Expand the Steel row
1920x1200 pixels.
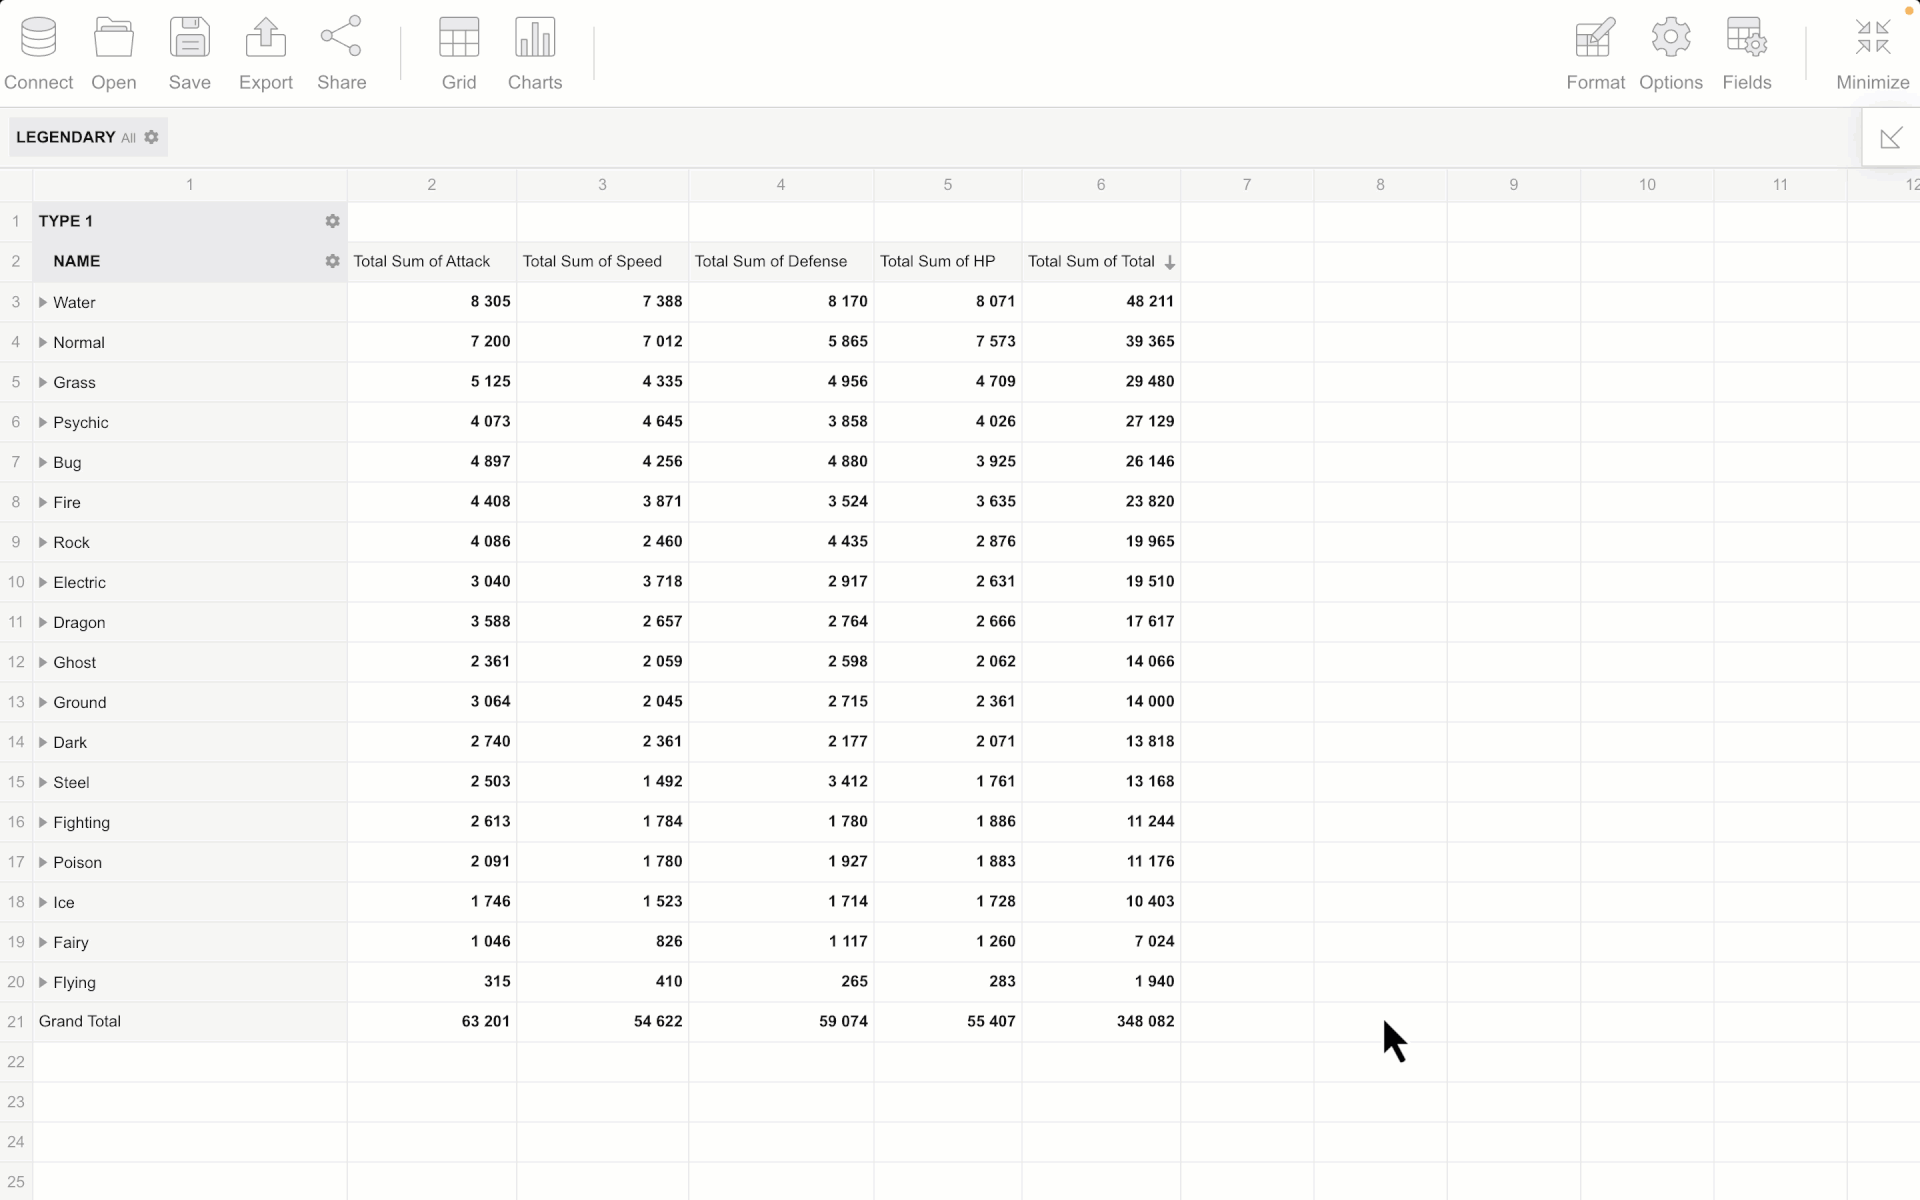43,782
